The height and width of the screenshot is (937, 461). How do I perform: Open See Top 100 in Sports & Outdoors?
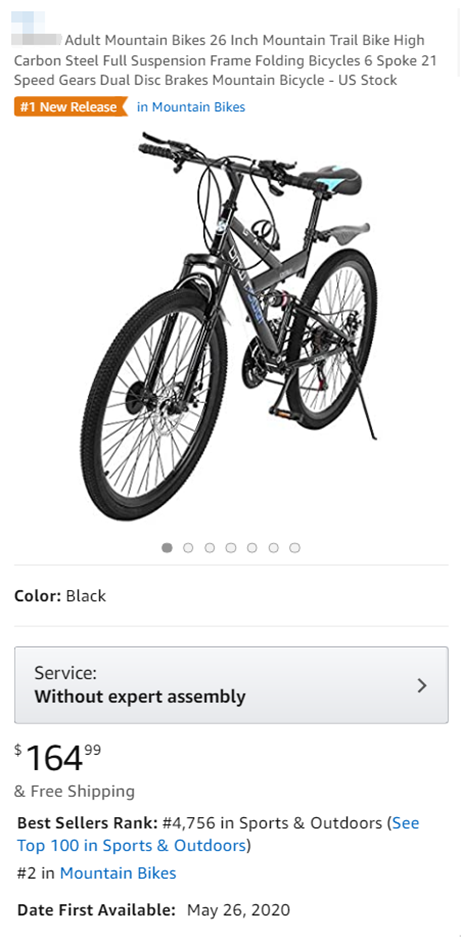tap(218, 834)
